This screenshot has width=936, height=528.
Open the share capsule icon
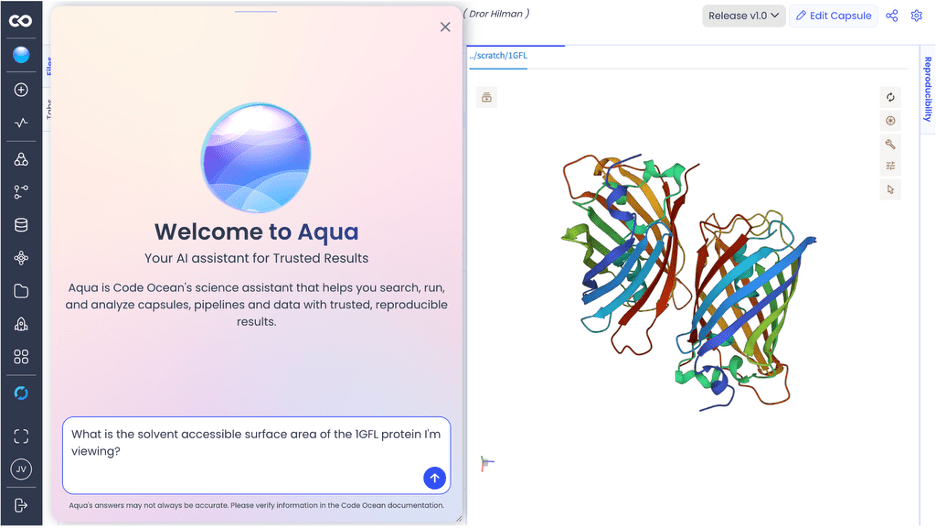[x=892, y=16]
